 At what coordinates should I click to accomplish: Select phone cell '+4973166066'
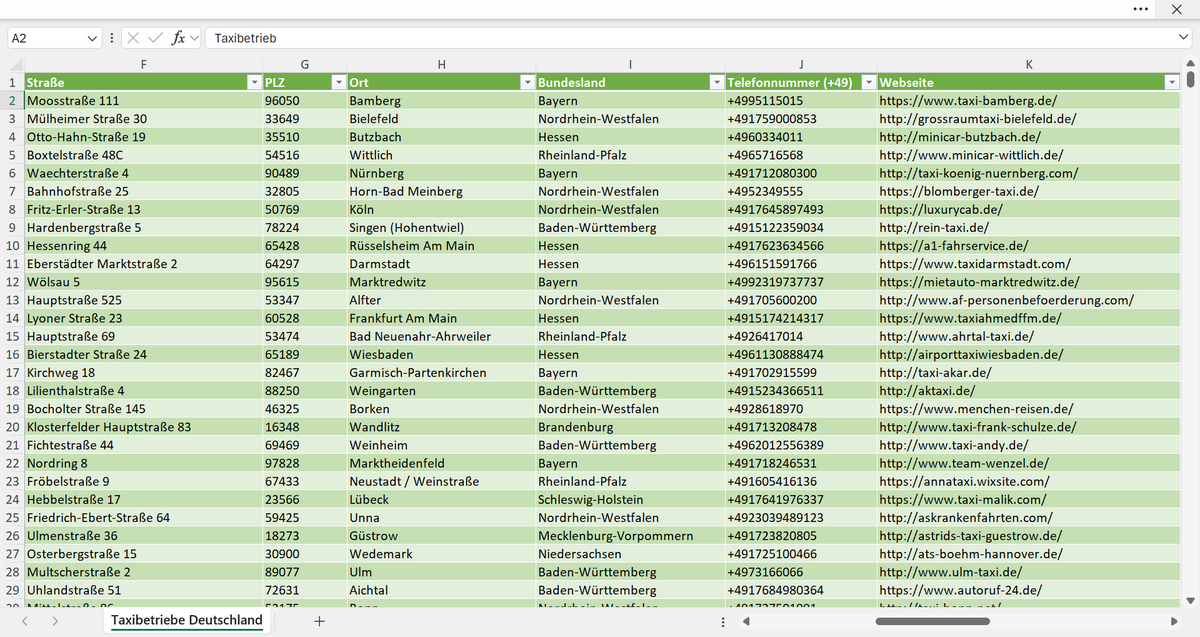[x=801, y=572]
